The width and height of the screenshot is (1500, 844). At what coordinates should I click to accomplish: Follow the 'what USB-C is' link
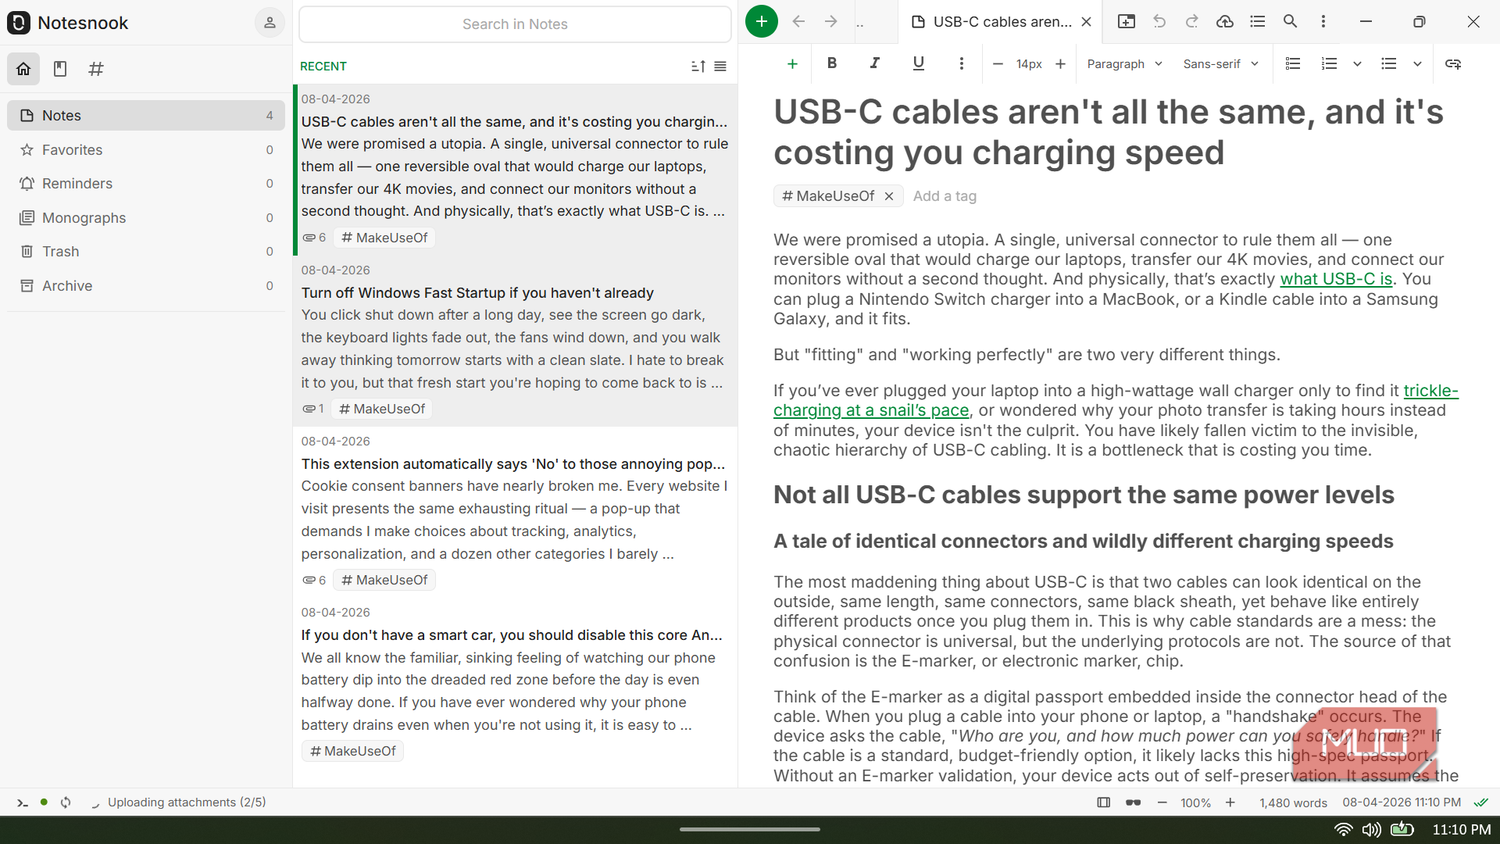(x=1336, y=279)
